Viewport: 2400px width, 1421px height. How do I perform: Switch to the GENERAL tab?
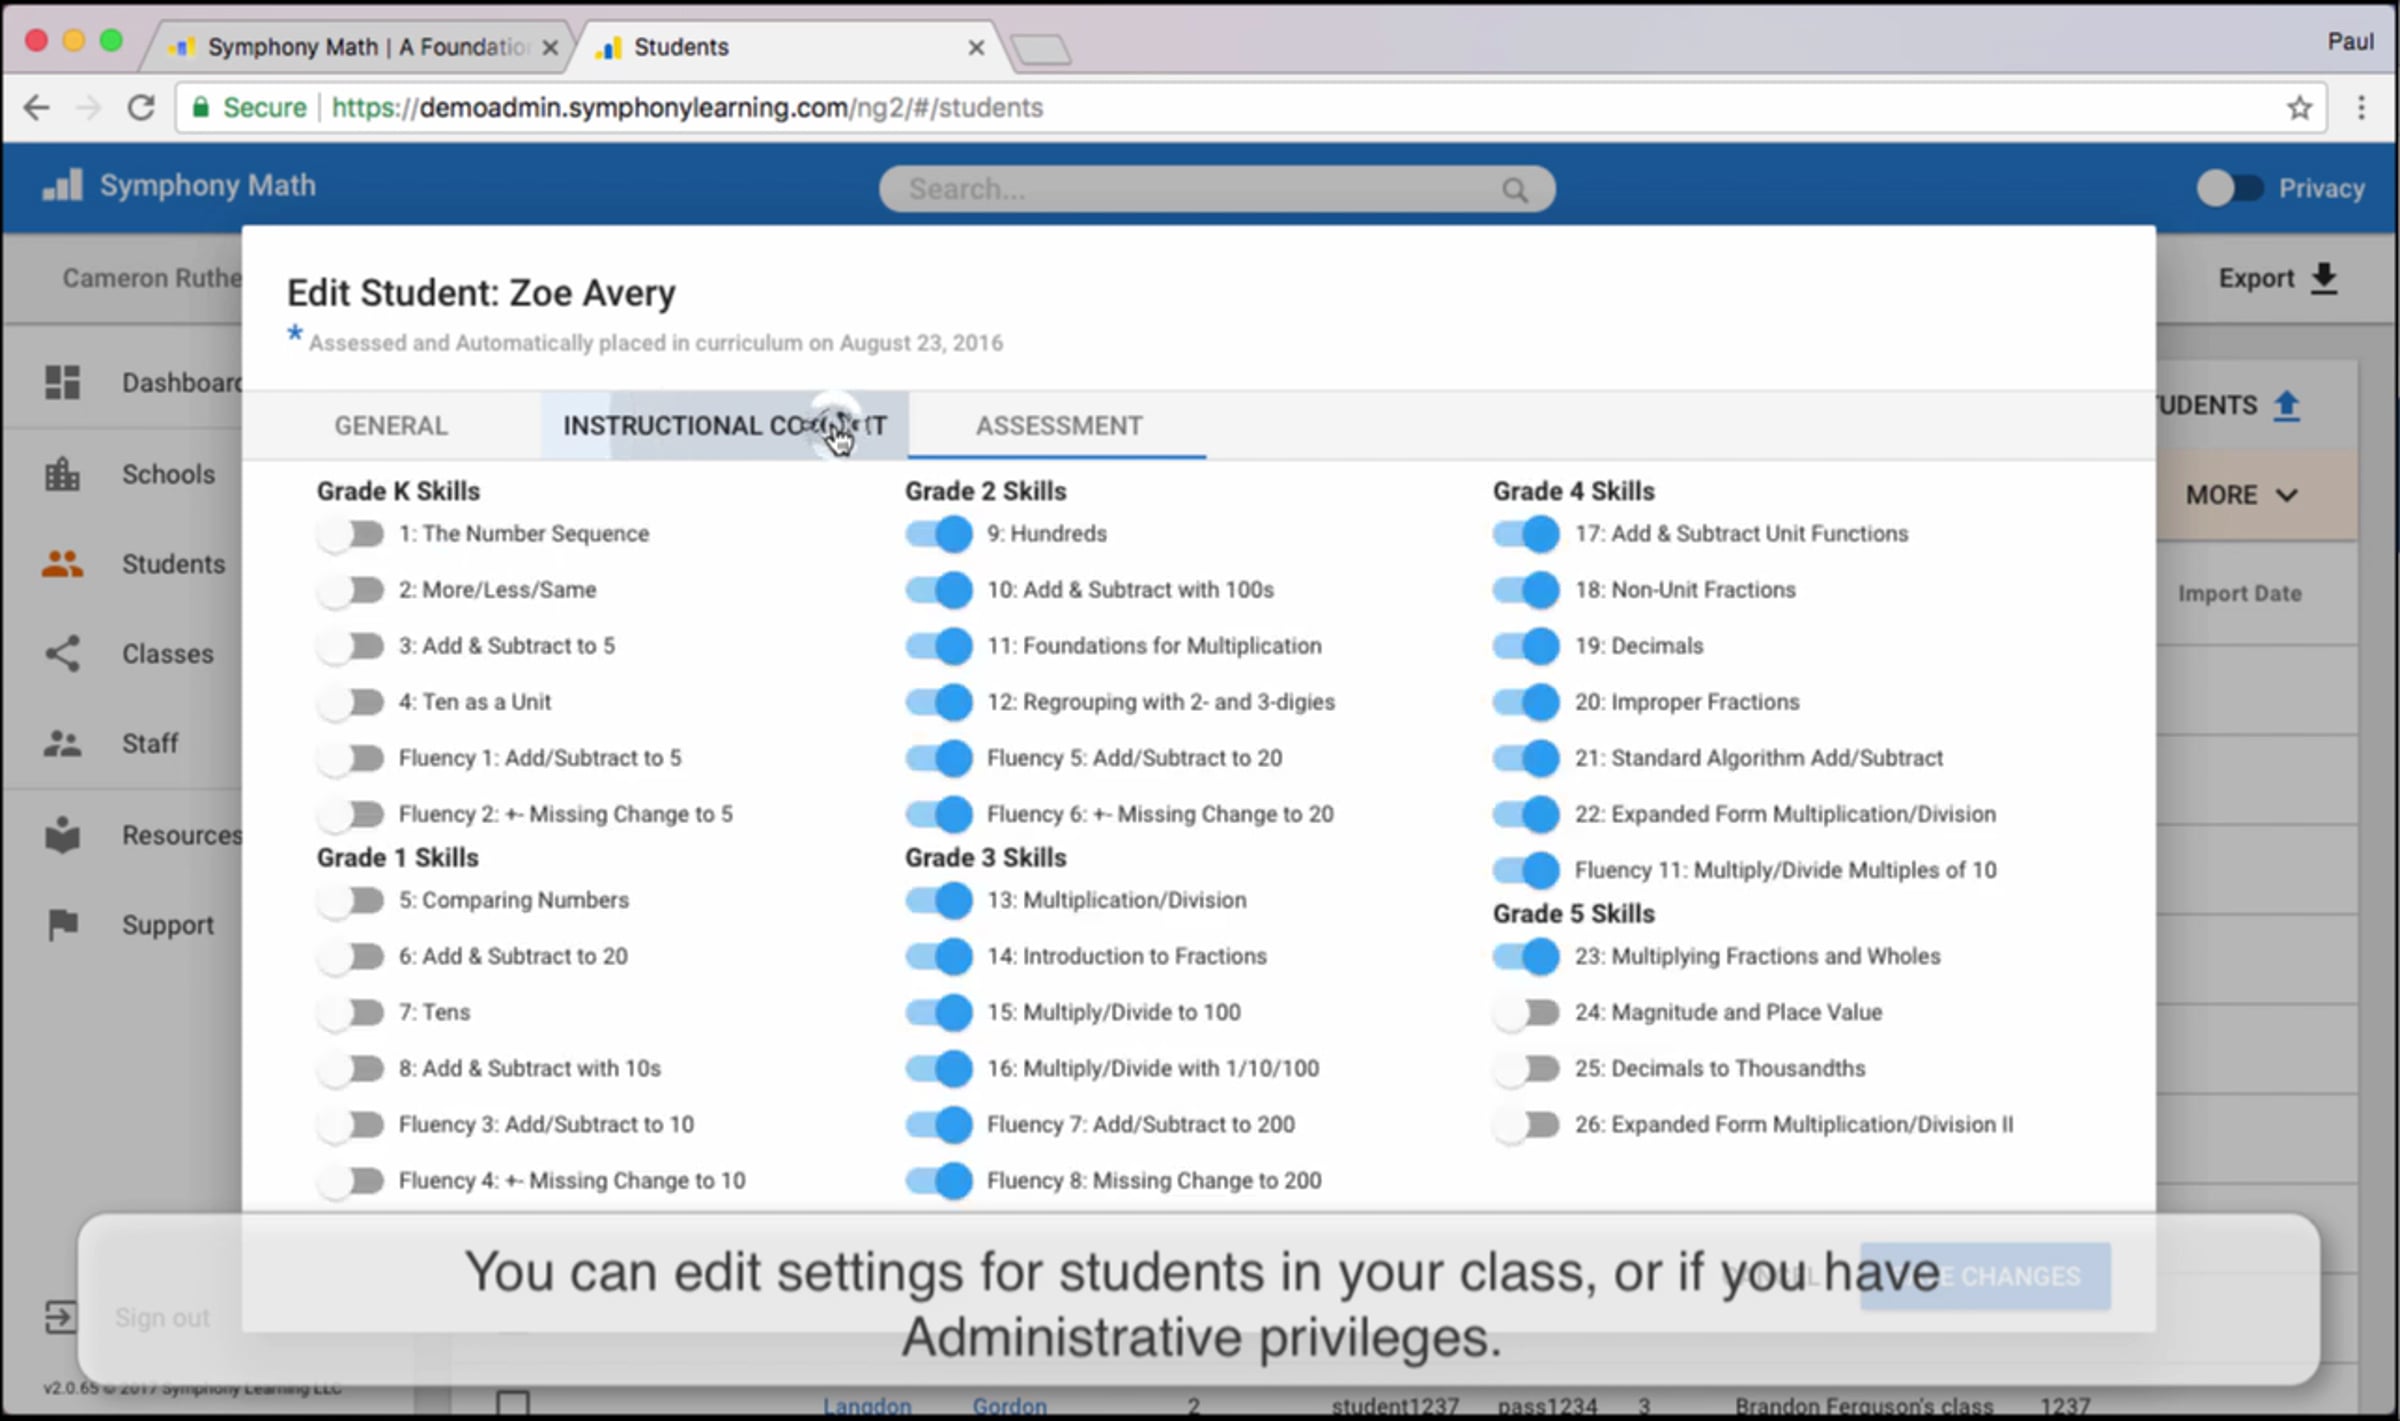(x=391, y=426)
